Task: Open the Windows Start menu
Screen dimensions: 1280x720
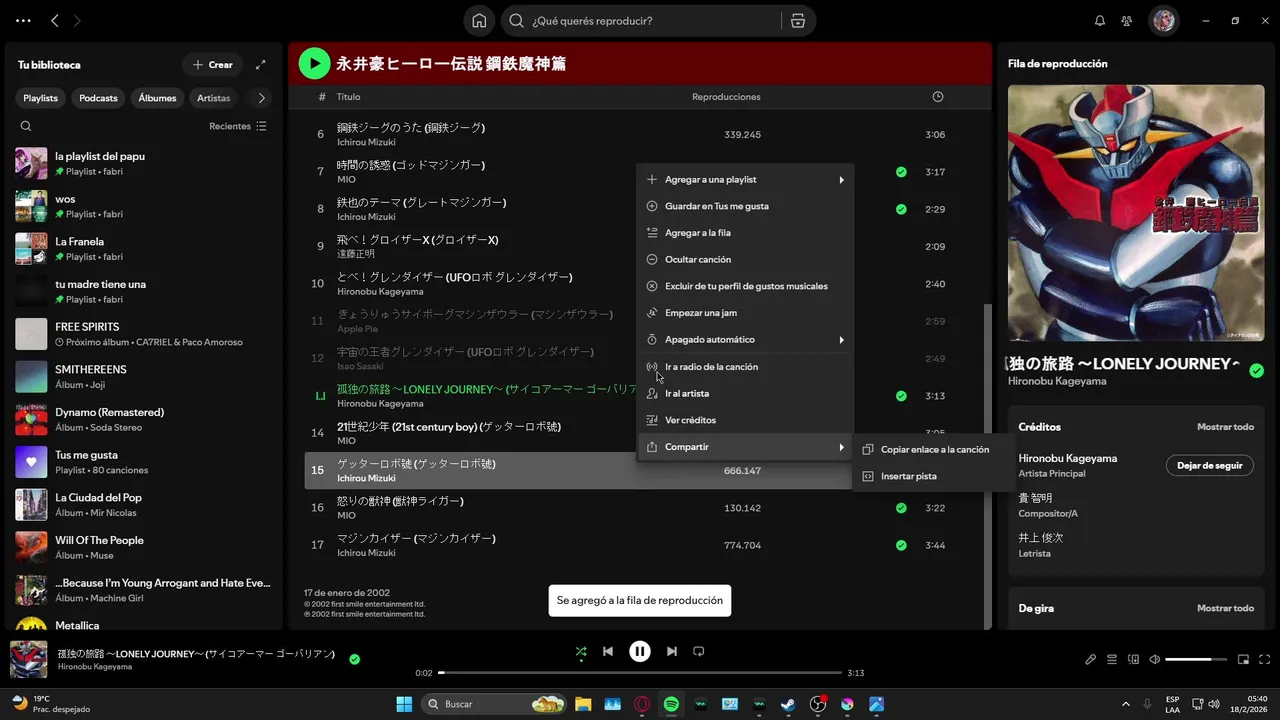Action: point(404,704)
